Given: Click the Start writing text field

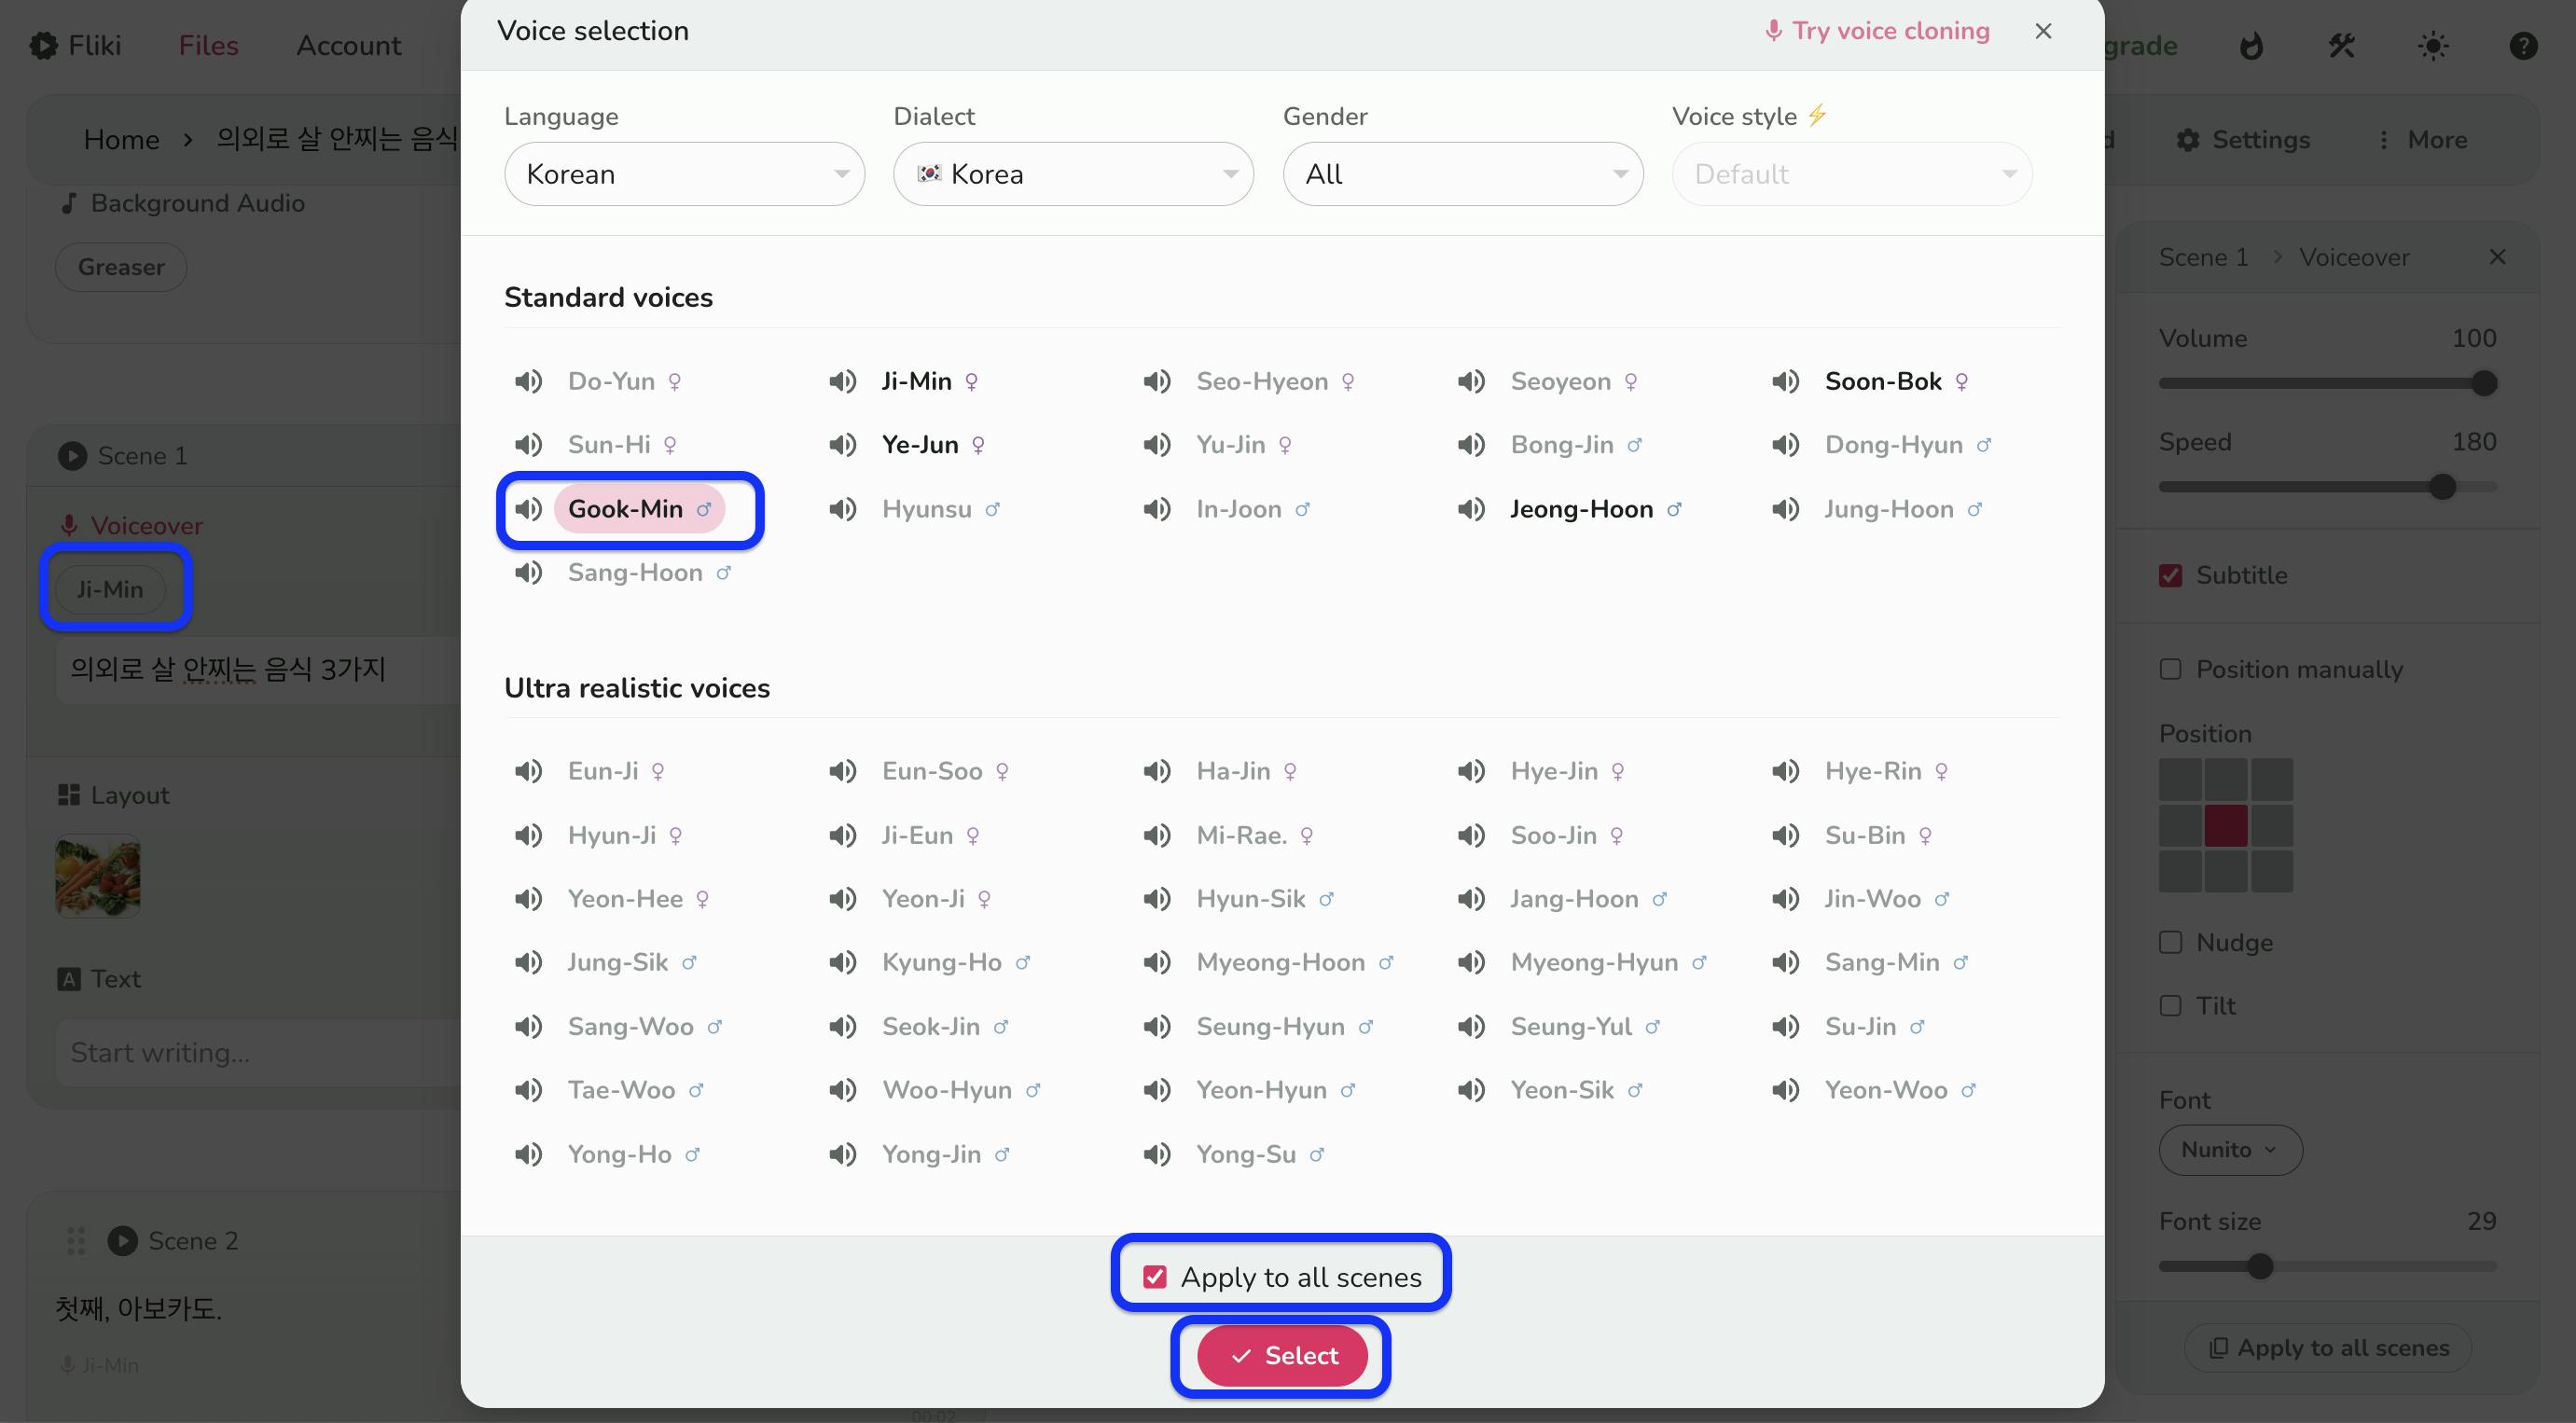Looking at the screenshot, I should click(x=258, y=1053).
